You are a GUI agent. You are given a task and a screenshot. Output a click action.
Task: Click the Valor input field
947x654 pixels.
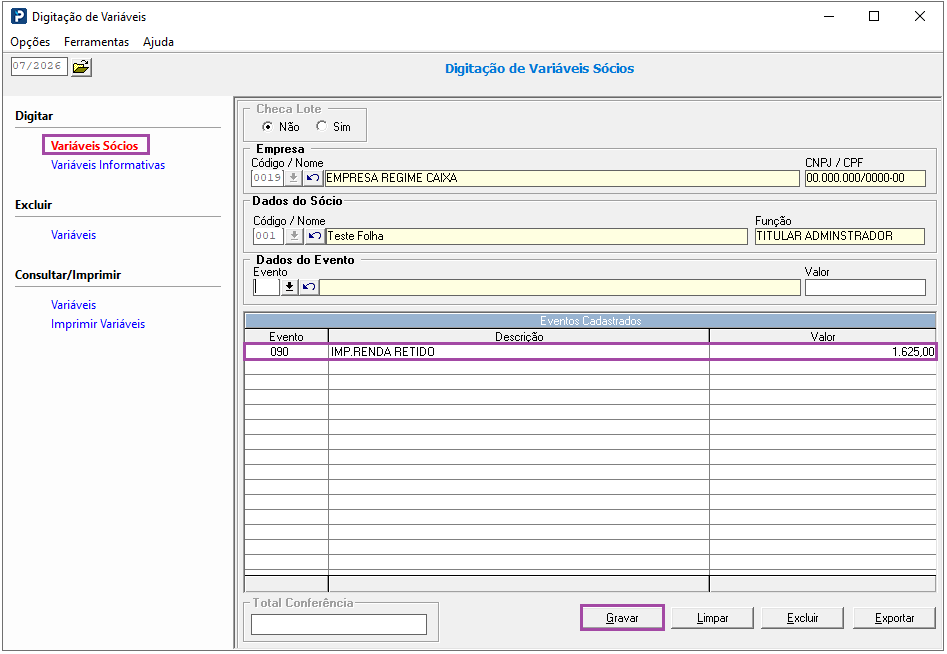click(865, 287)
